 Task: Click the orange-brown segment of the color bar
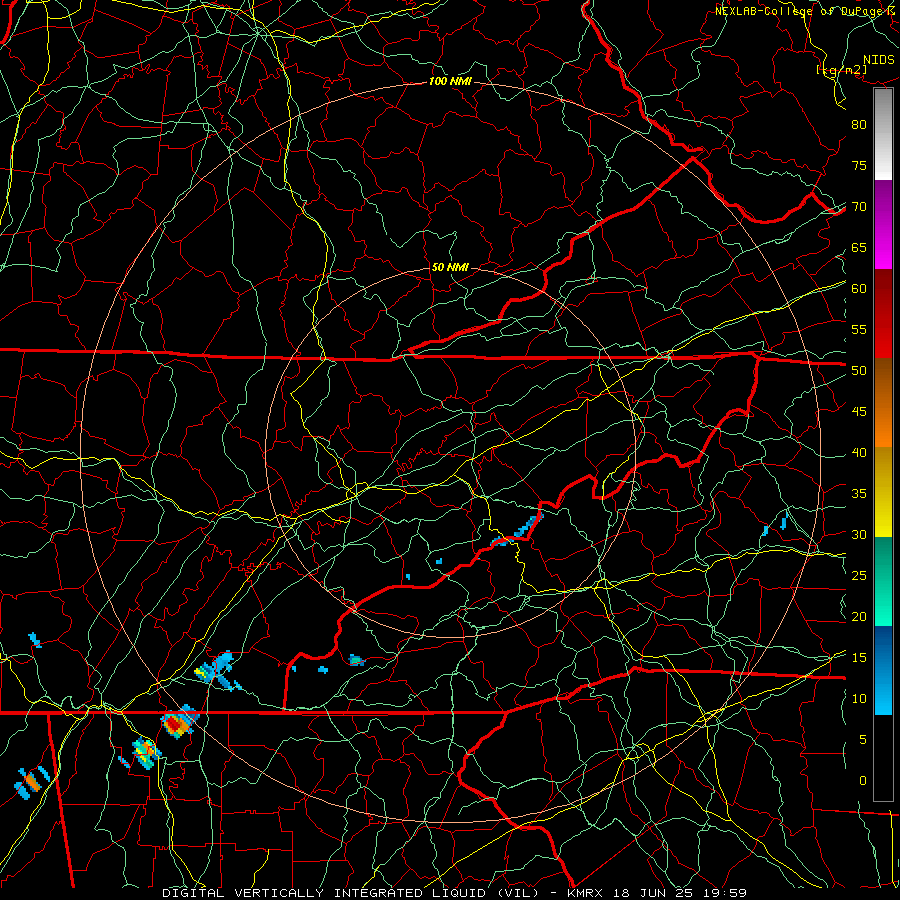883,403
